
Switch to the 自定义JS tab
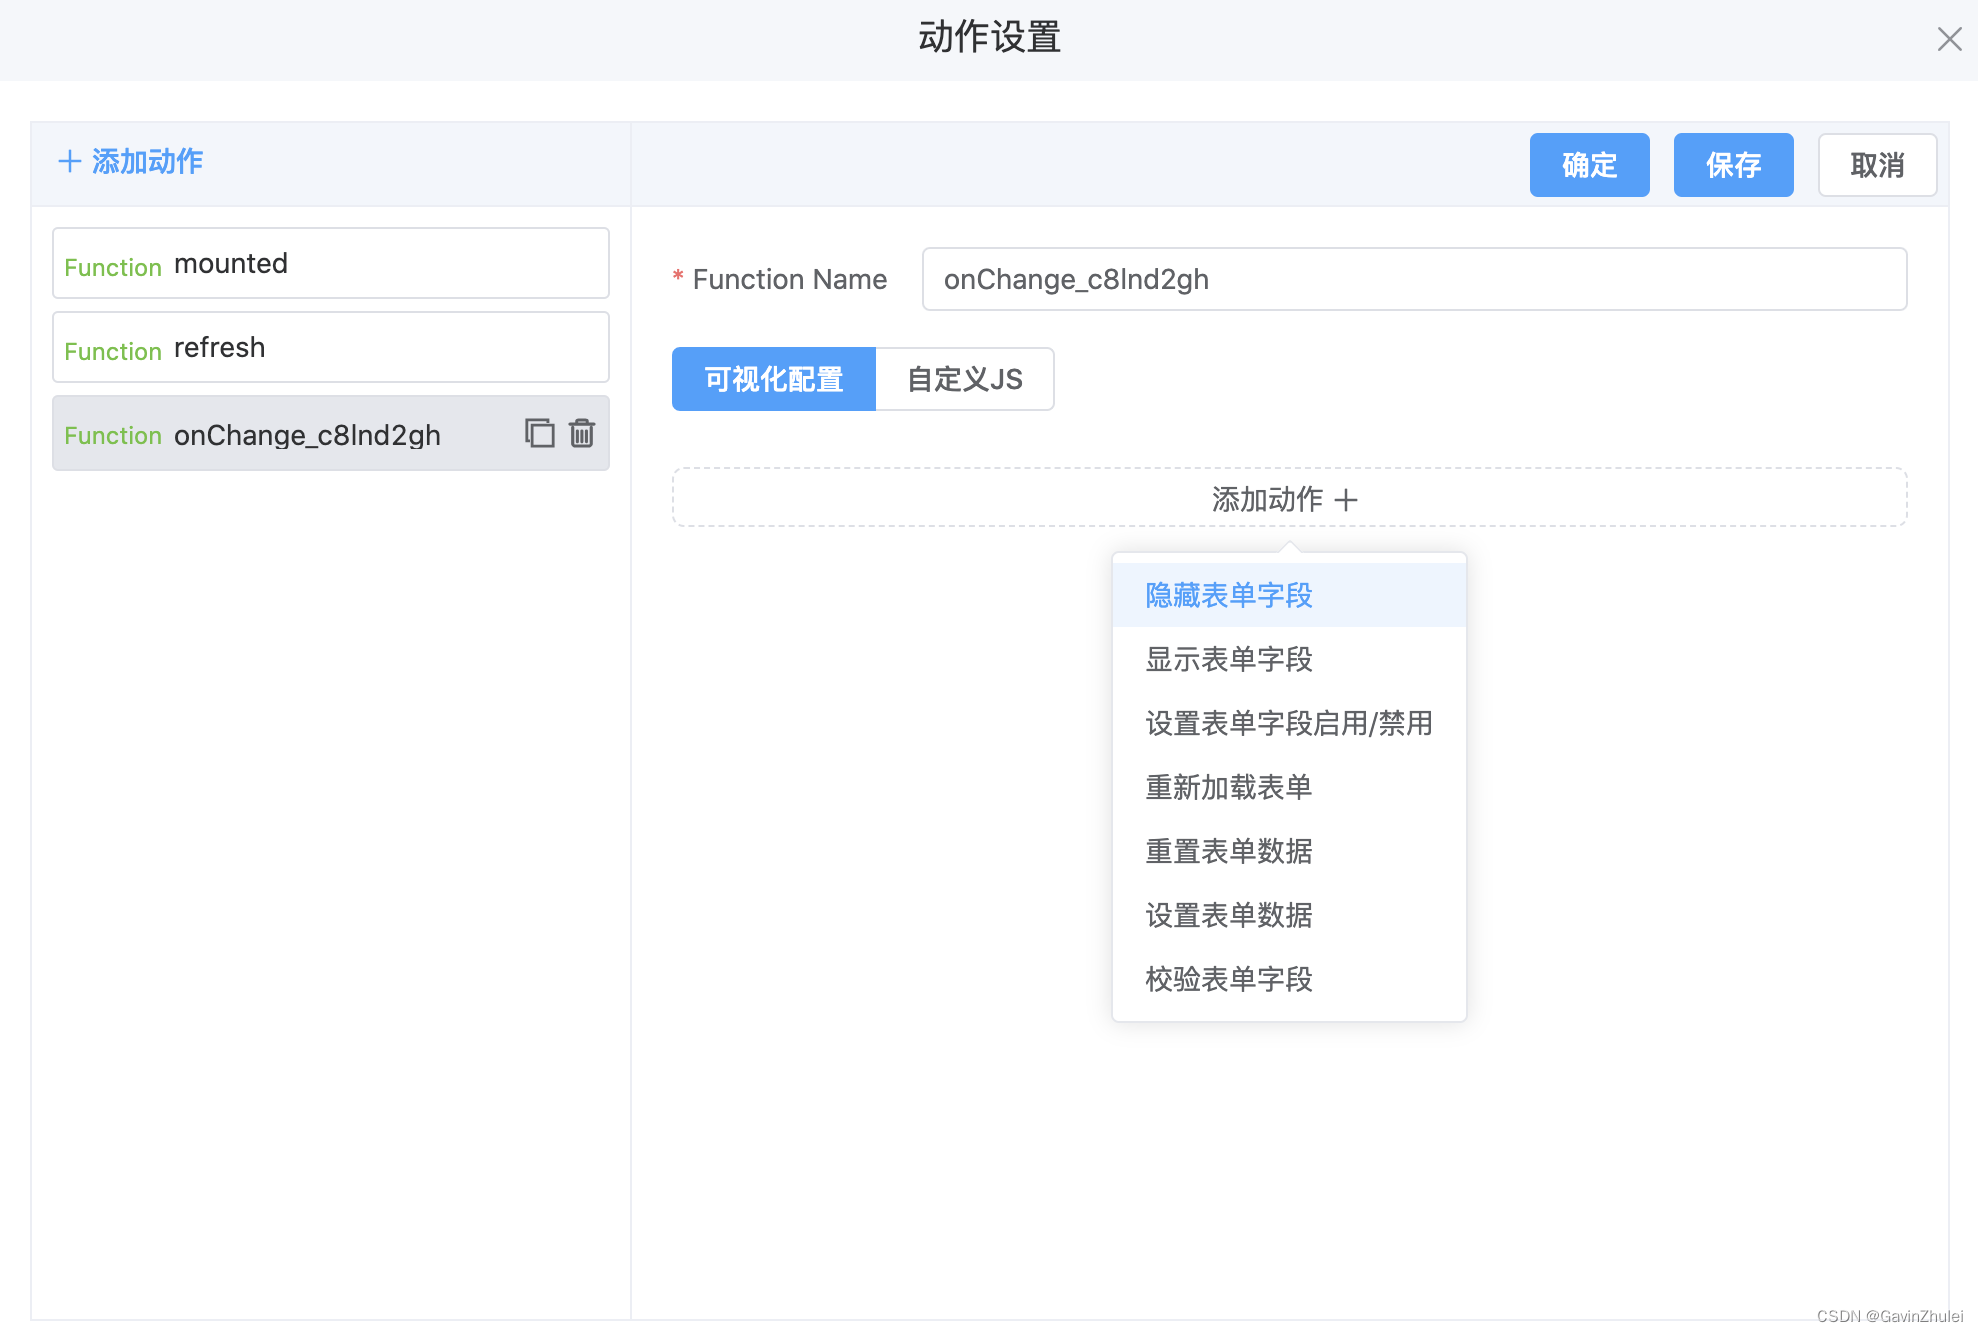[x=964, y=379]
